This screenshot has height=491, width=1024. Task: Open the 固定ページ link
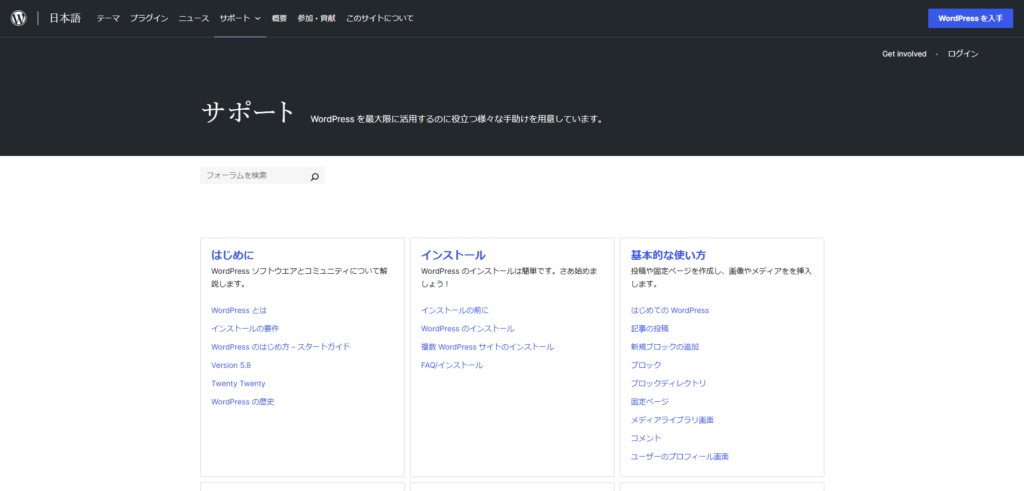coord(650,402)
